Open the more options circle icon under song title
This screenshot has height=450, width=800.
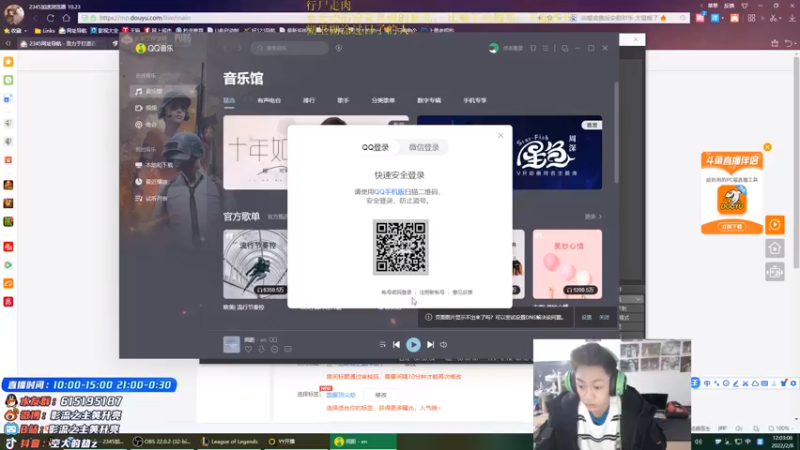click(274, 349)
